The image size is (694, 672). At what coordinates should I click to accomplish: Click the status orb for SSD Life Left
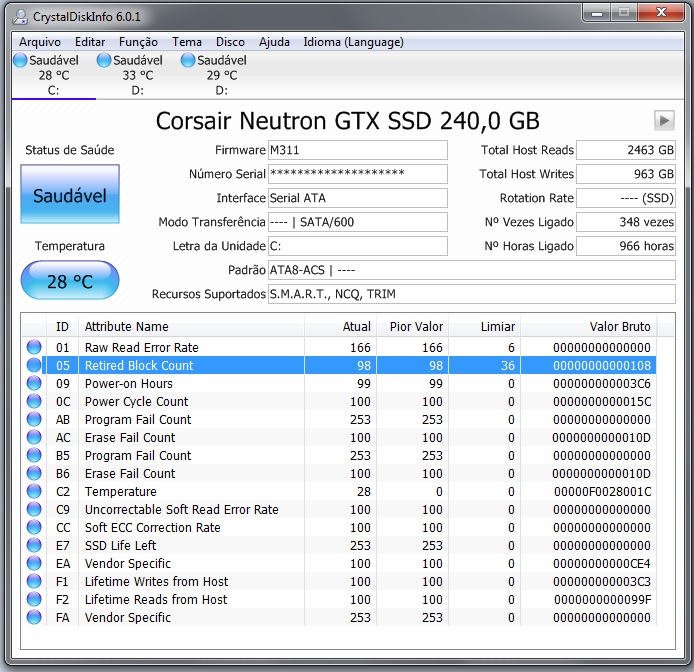click(x=34, y=545)
